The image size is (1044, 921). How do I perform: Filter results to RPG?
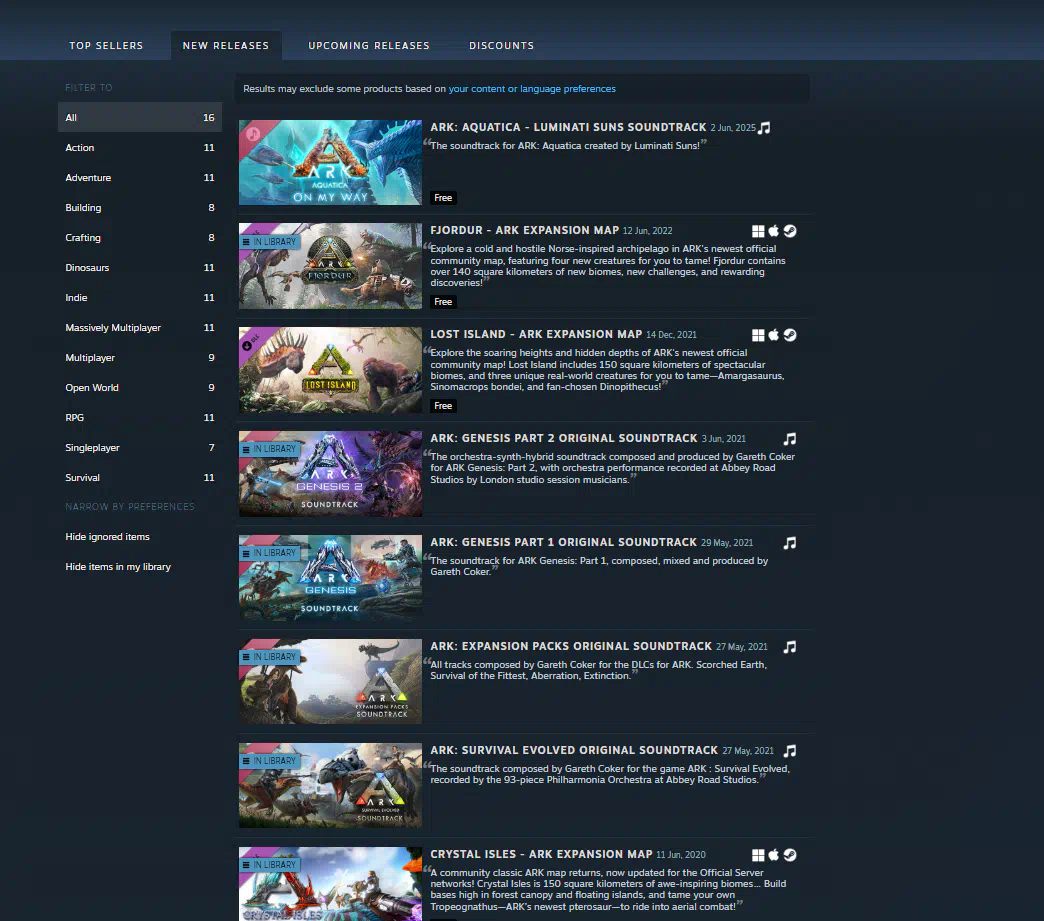140,417
